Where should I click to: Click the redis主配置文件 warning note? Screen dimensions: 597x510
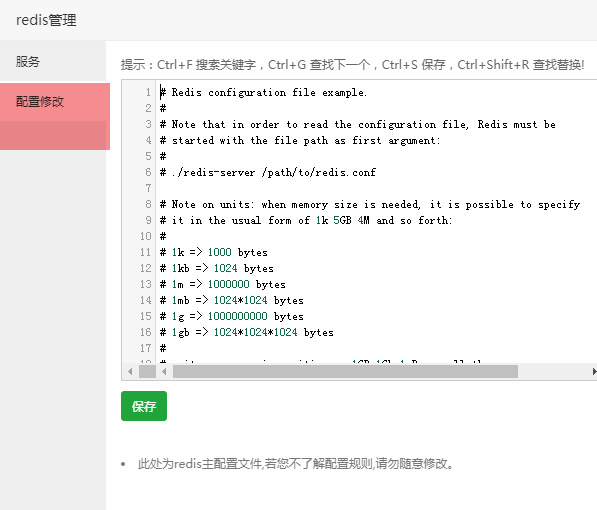pos(295,464)
